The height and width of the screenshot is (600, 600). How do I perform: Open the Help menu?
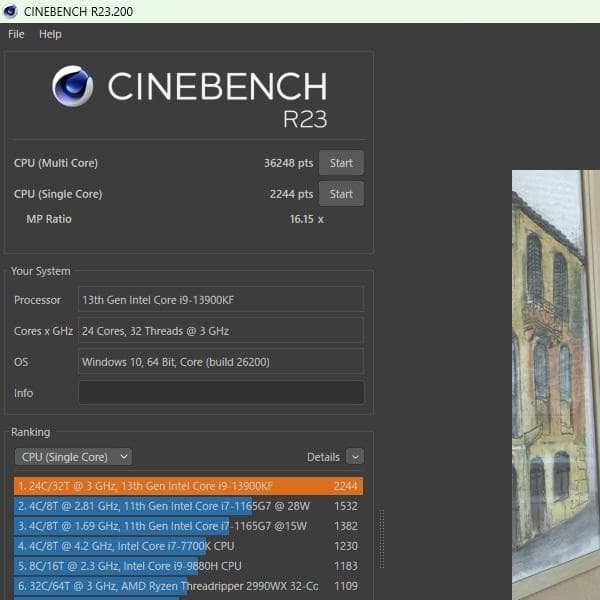coord(50,34)
